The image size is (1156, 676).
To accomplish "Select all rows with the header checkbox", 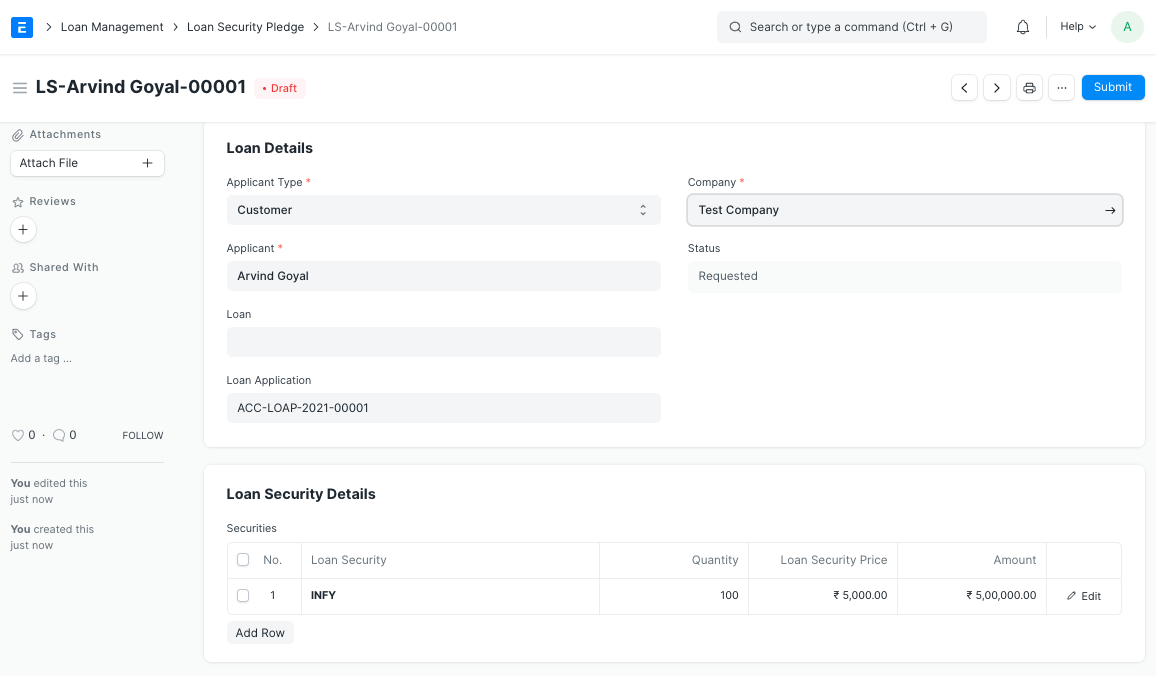I will [x=243, y=559].
